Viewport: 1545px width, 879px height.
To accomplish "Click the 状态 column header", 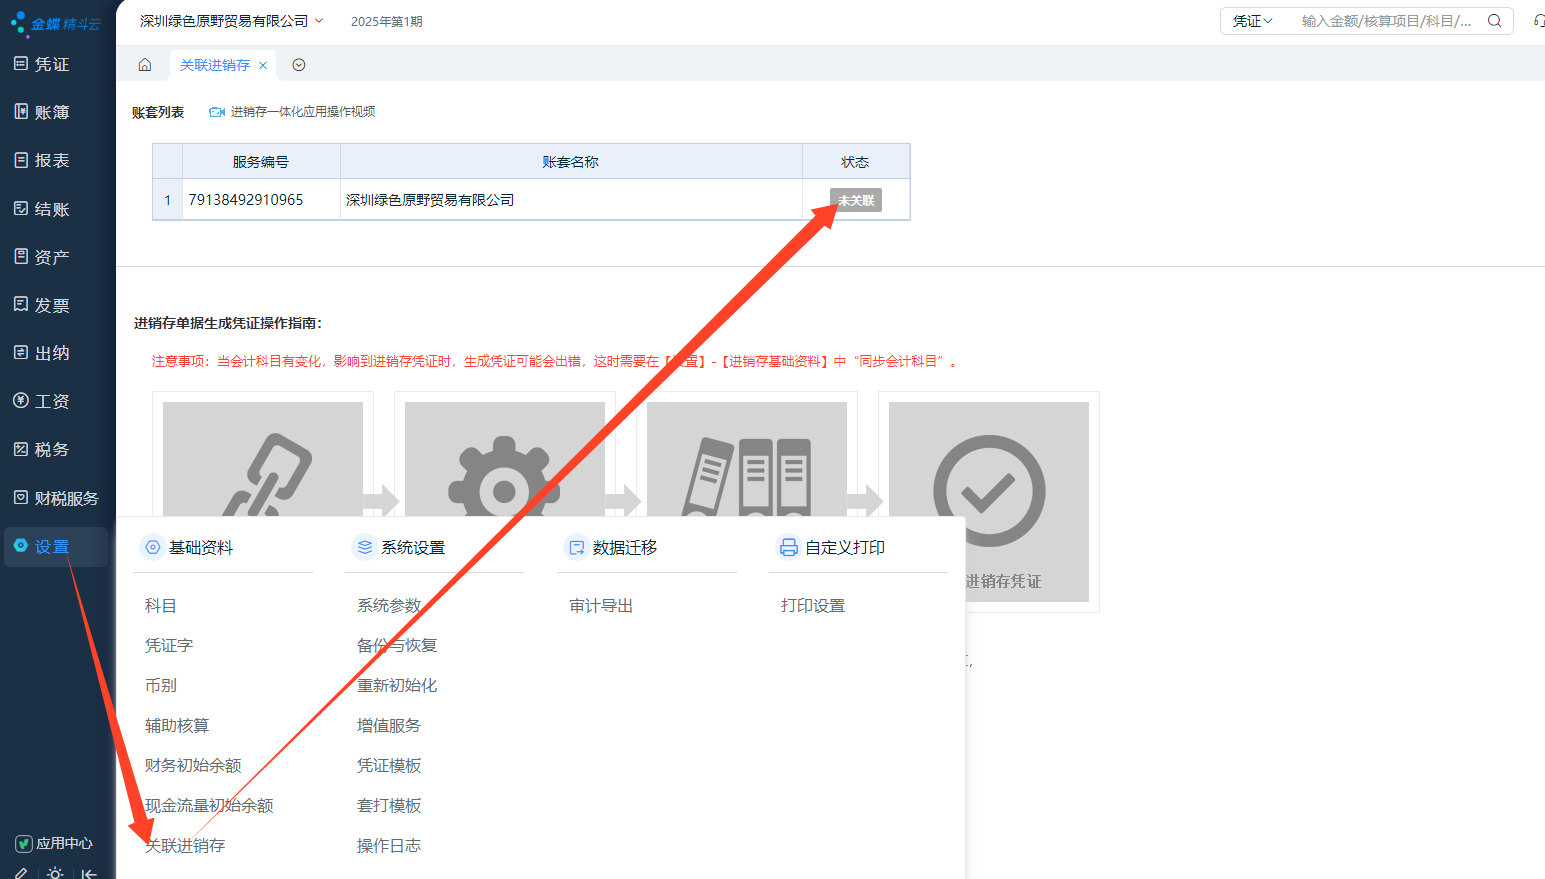I will coord(855,162).
